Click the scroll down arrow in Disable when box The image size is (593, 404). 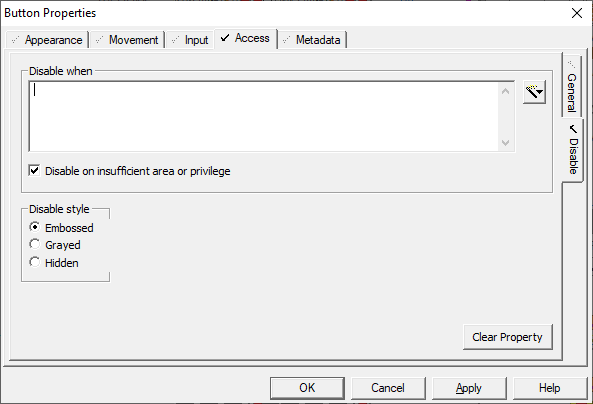[505, 143]
